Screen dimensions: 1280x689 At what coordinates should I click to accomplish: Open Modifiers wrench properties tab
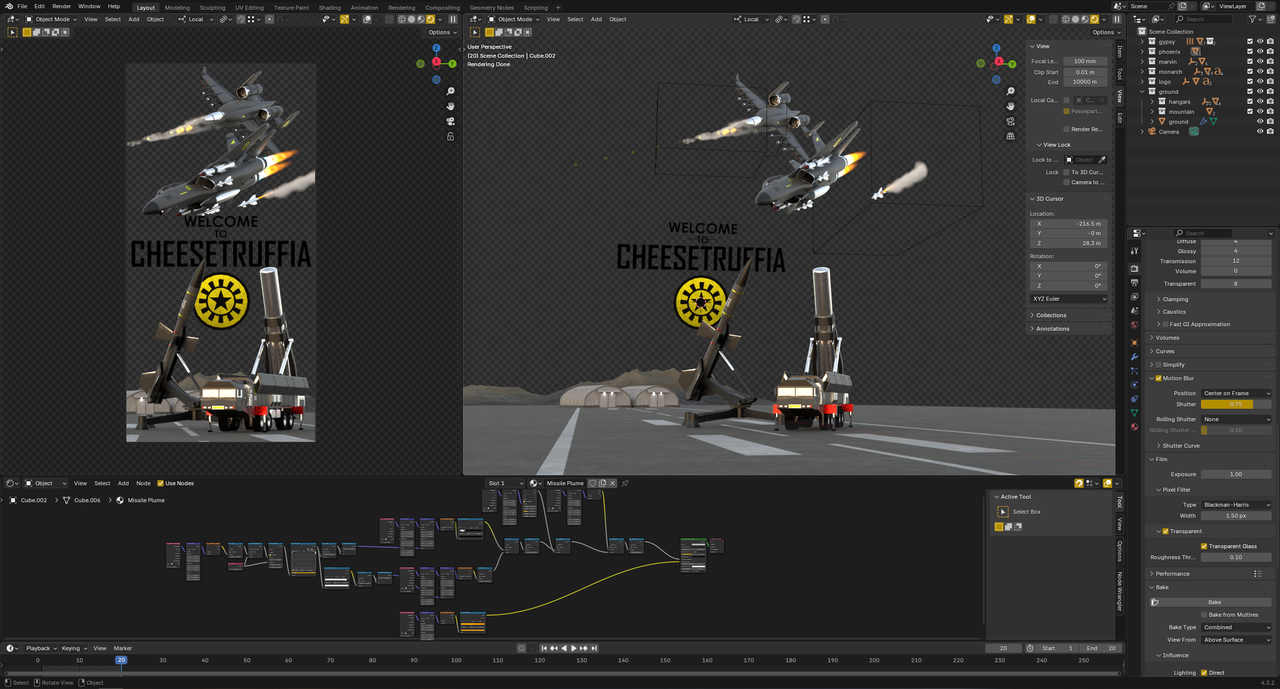[x=1134, y=356]
